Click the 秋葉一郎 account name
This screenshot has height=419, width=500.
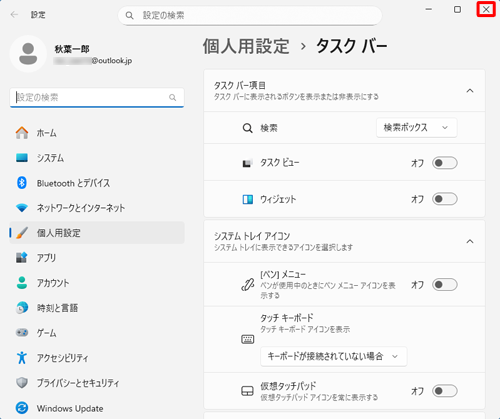(x=72, y=49)
